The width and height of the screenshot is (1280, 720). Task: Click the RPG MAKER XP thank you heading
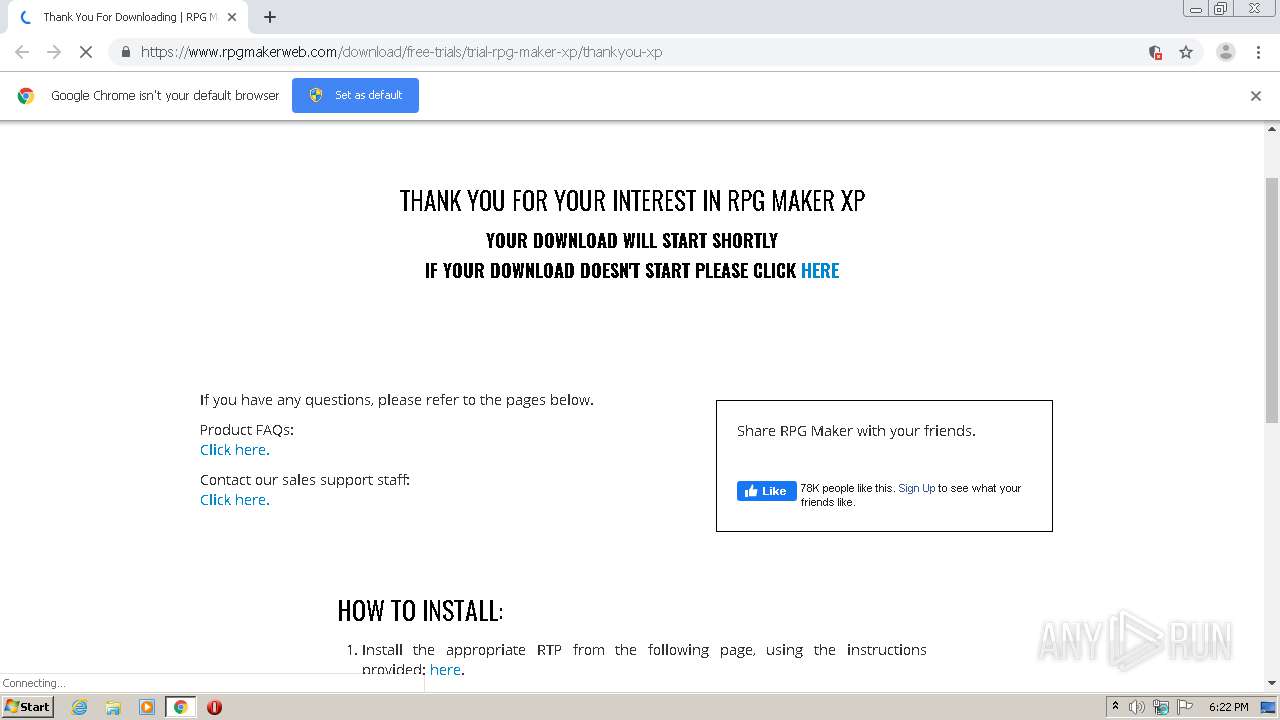coord(632,200)
